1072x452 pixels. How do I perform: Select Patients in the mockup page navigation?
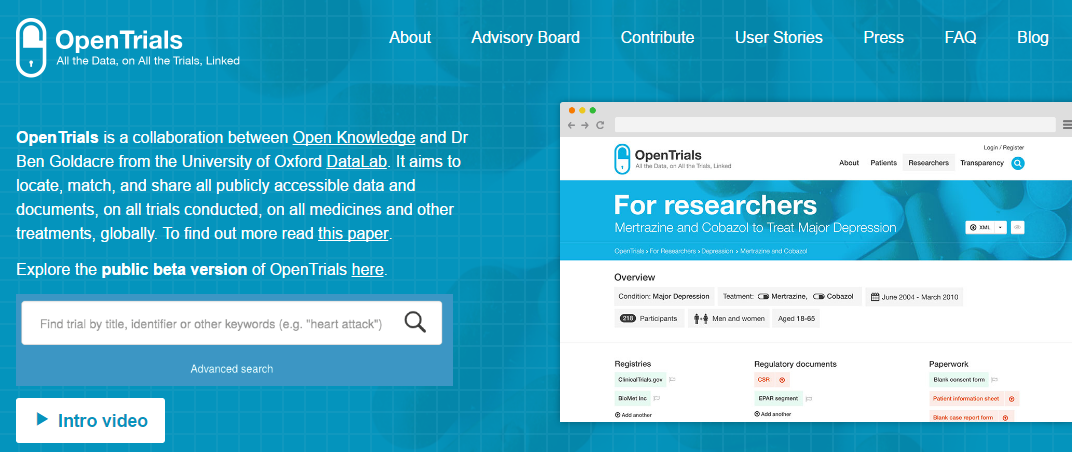click(884, 163)
